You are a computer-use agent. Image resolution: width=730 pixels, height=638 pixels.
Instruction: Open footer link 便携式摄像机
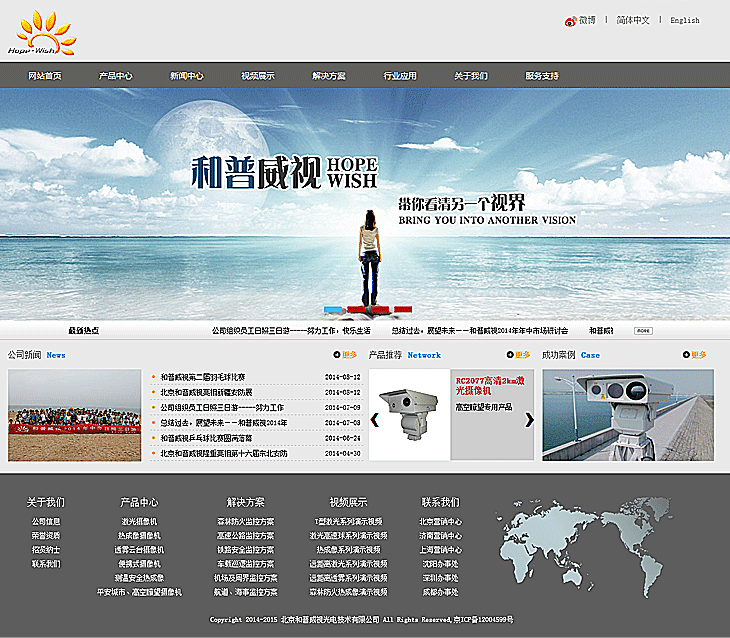(139, 563)
